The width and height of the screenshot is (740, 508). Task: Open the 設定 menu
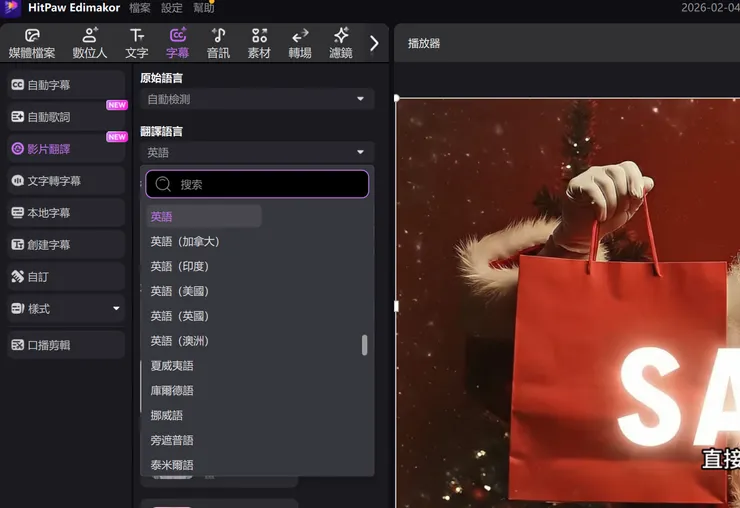point(172,8)
